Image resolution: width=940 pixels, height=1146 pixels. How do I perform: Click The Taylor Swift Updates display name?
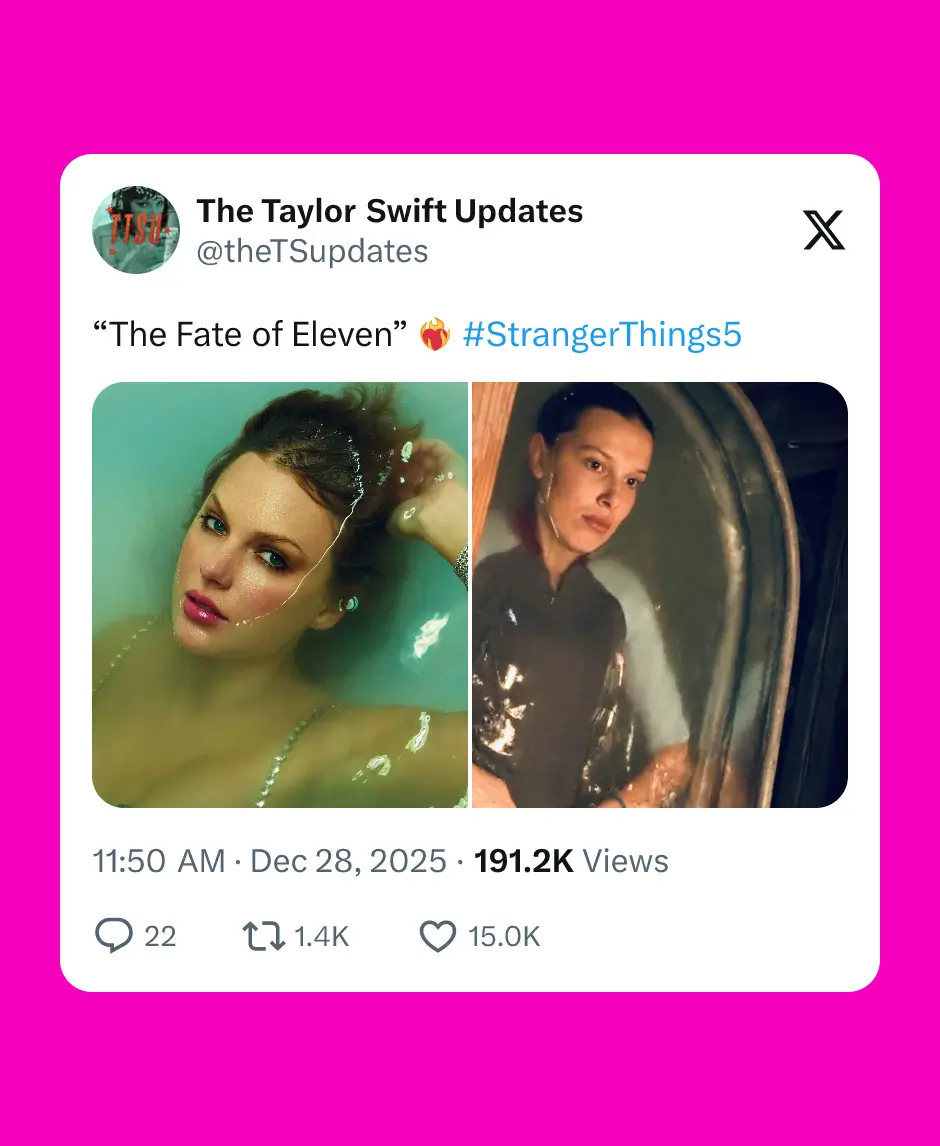tap(389, 211)
